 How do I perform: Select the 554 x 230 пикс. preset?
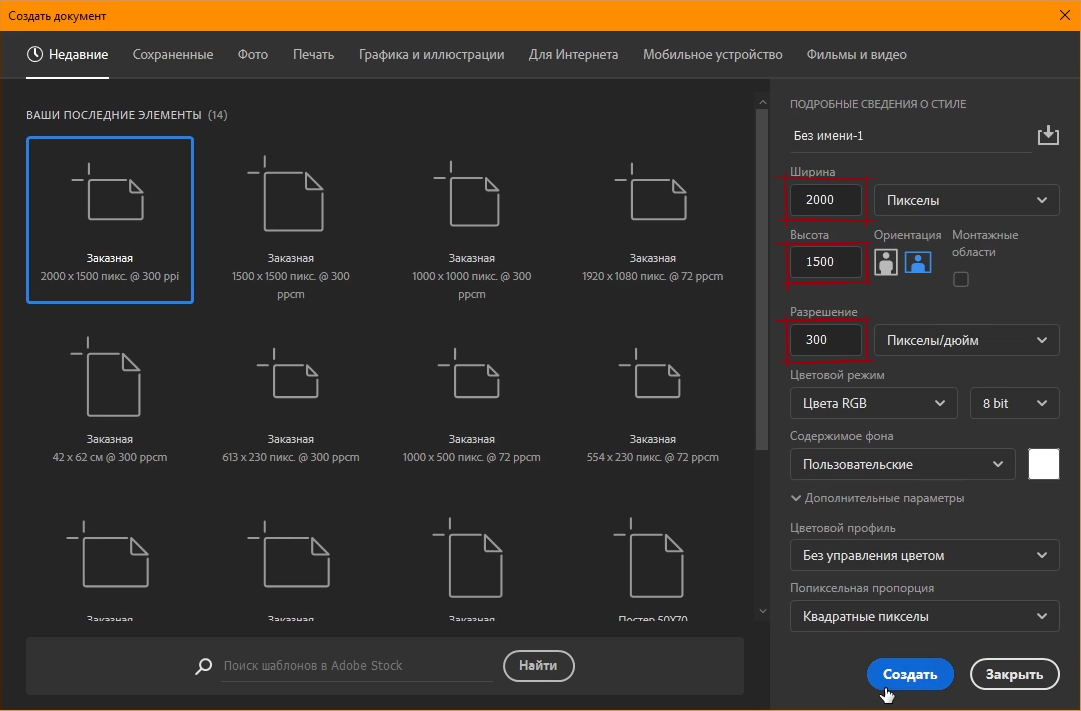coord(652,400)
